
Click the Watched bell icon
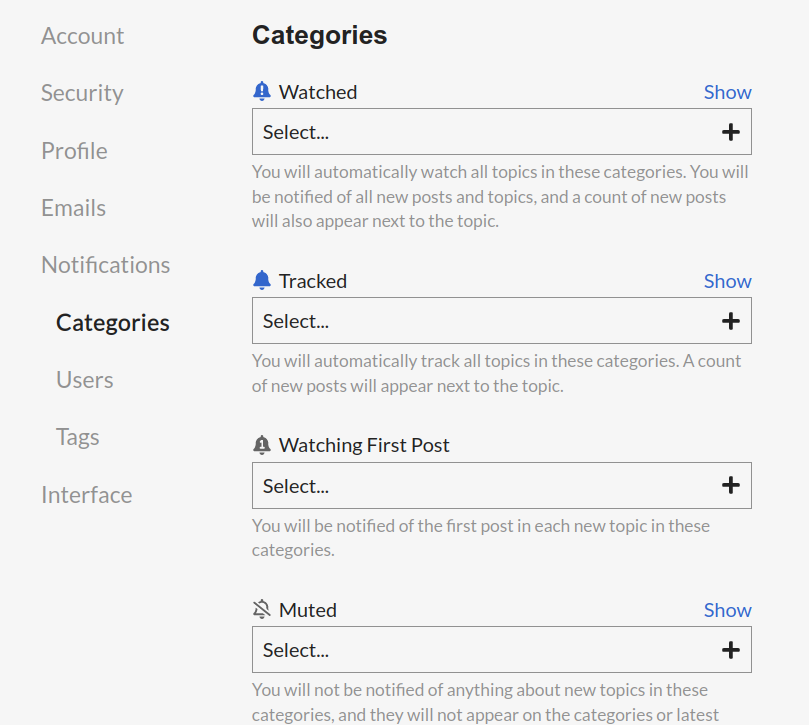pyautogui.click(x=262, y=91)
